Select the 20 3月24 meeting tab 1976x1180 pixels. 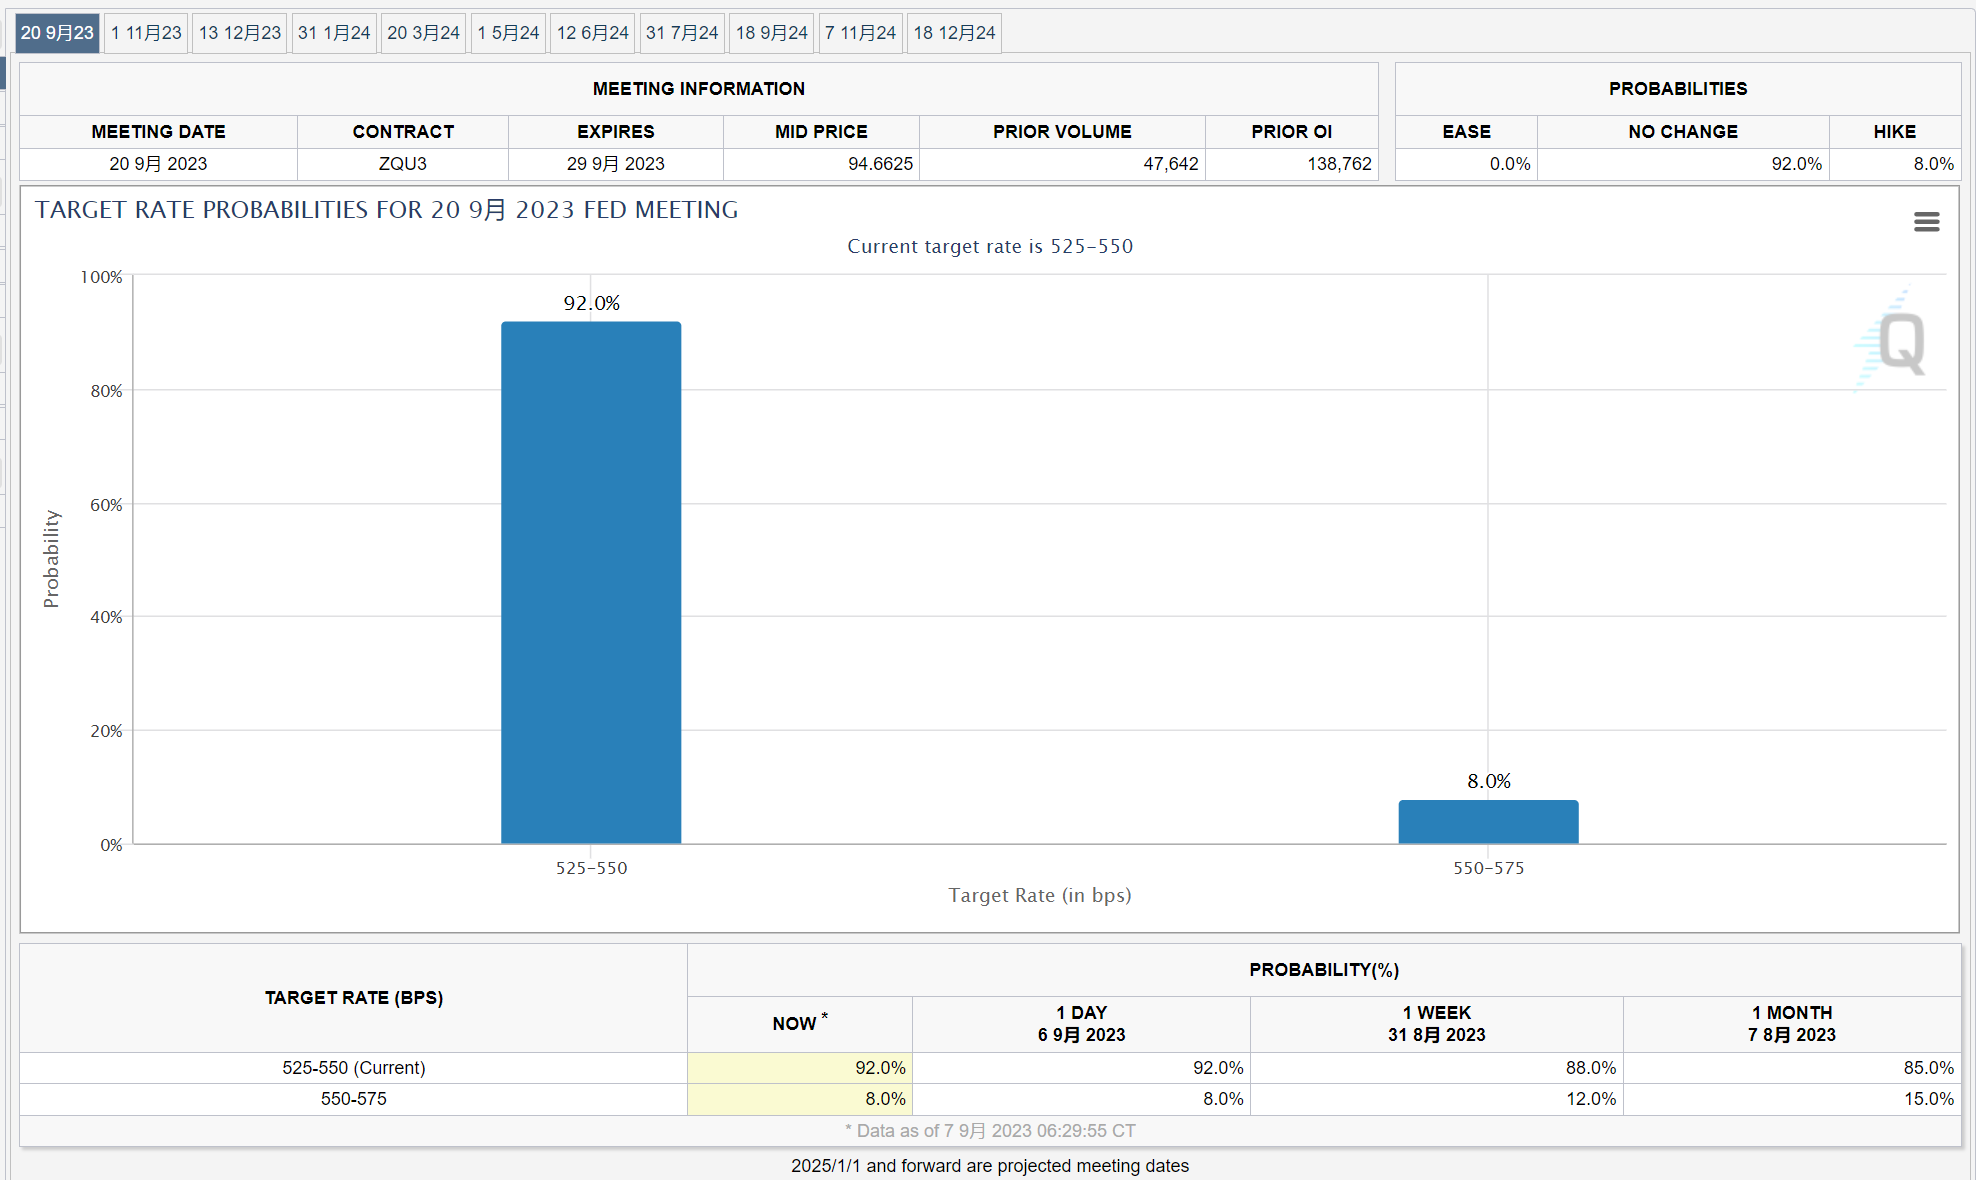pos(423,33)
